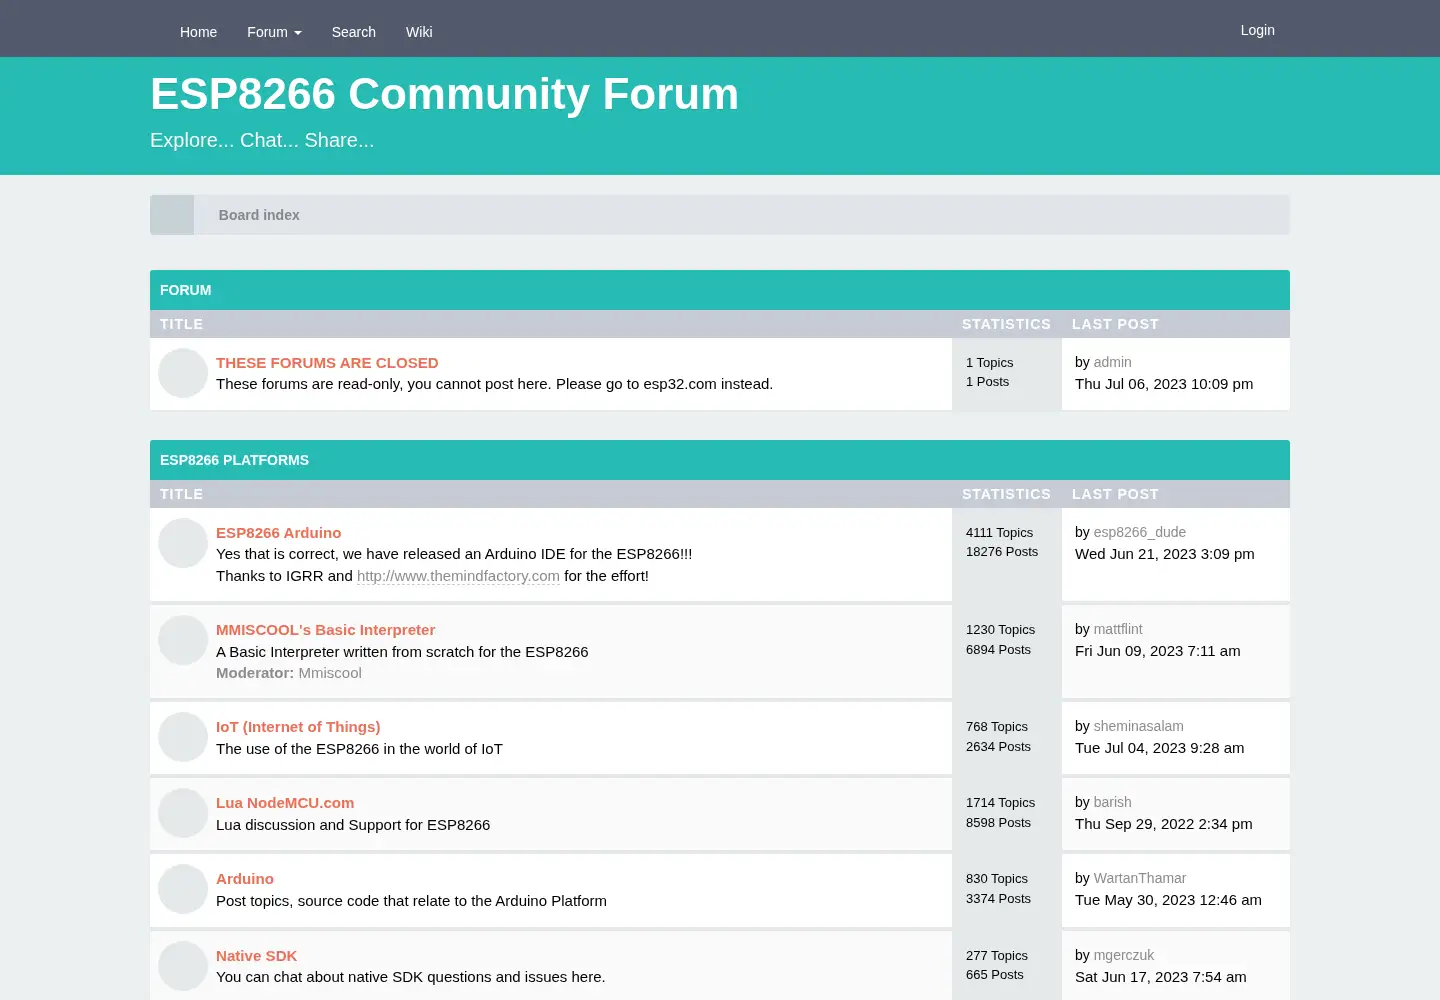Click the forum icon beside ESP8266 Arduino
Screen dimensions: 1440x1000
point(183,543)
